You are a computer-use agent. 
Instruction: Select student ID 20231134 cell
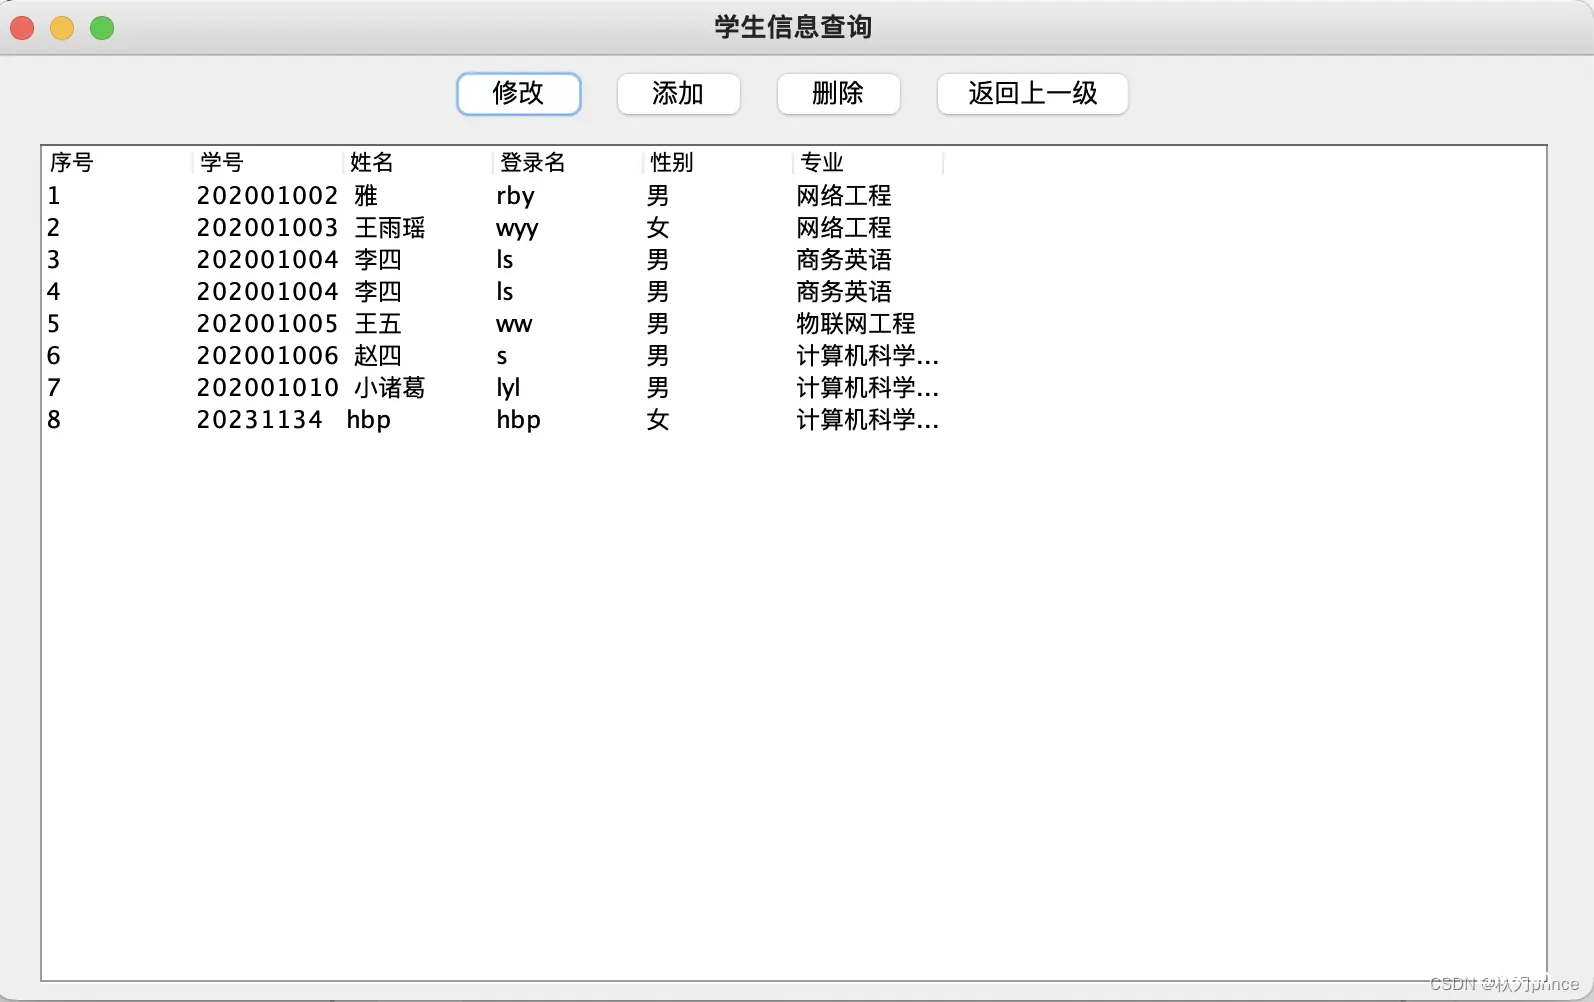tap(267, 420)
